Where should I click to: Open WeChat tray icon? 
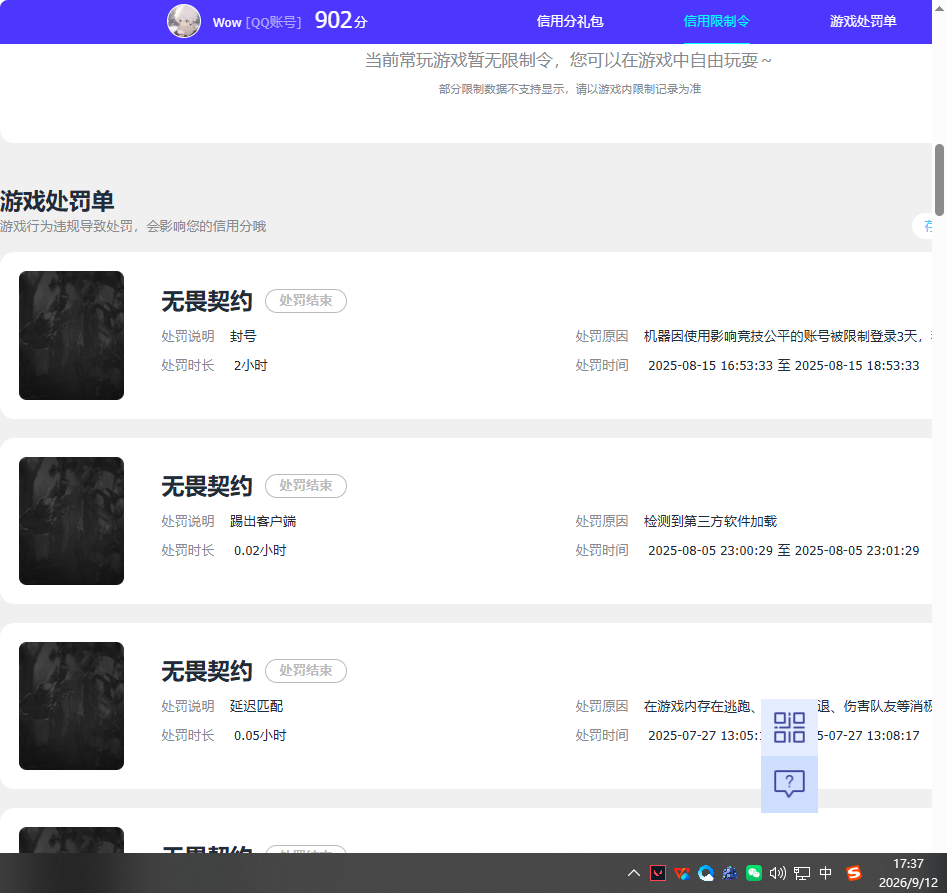(754, 873)
